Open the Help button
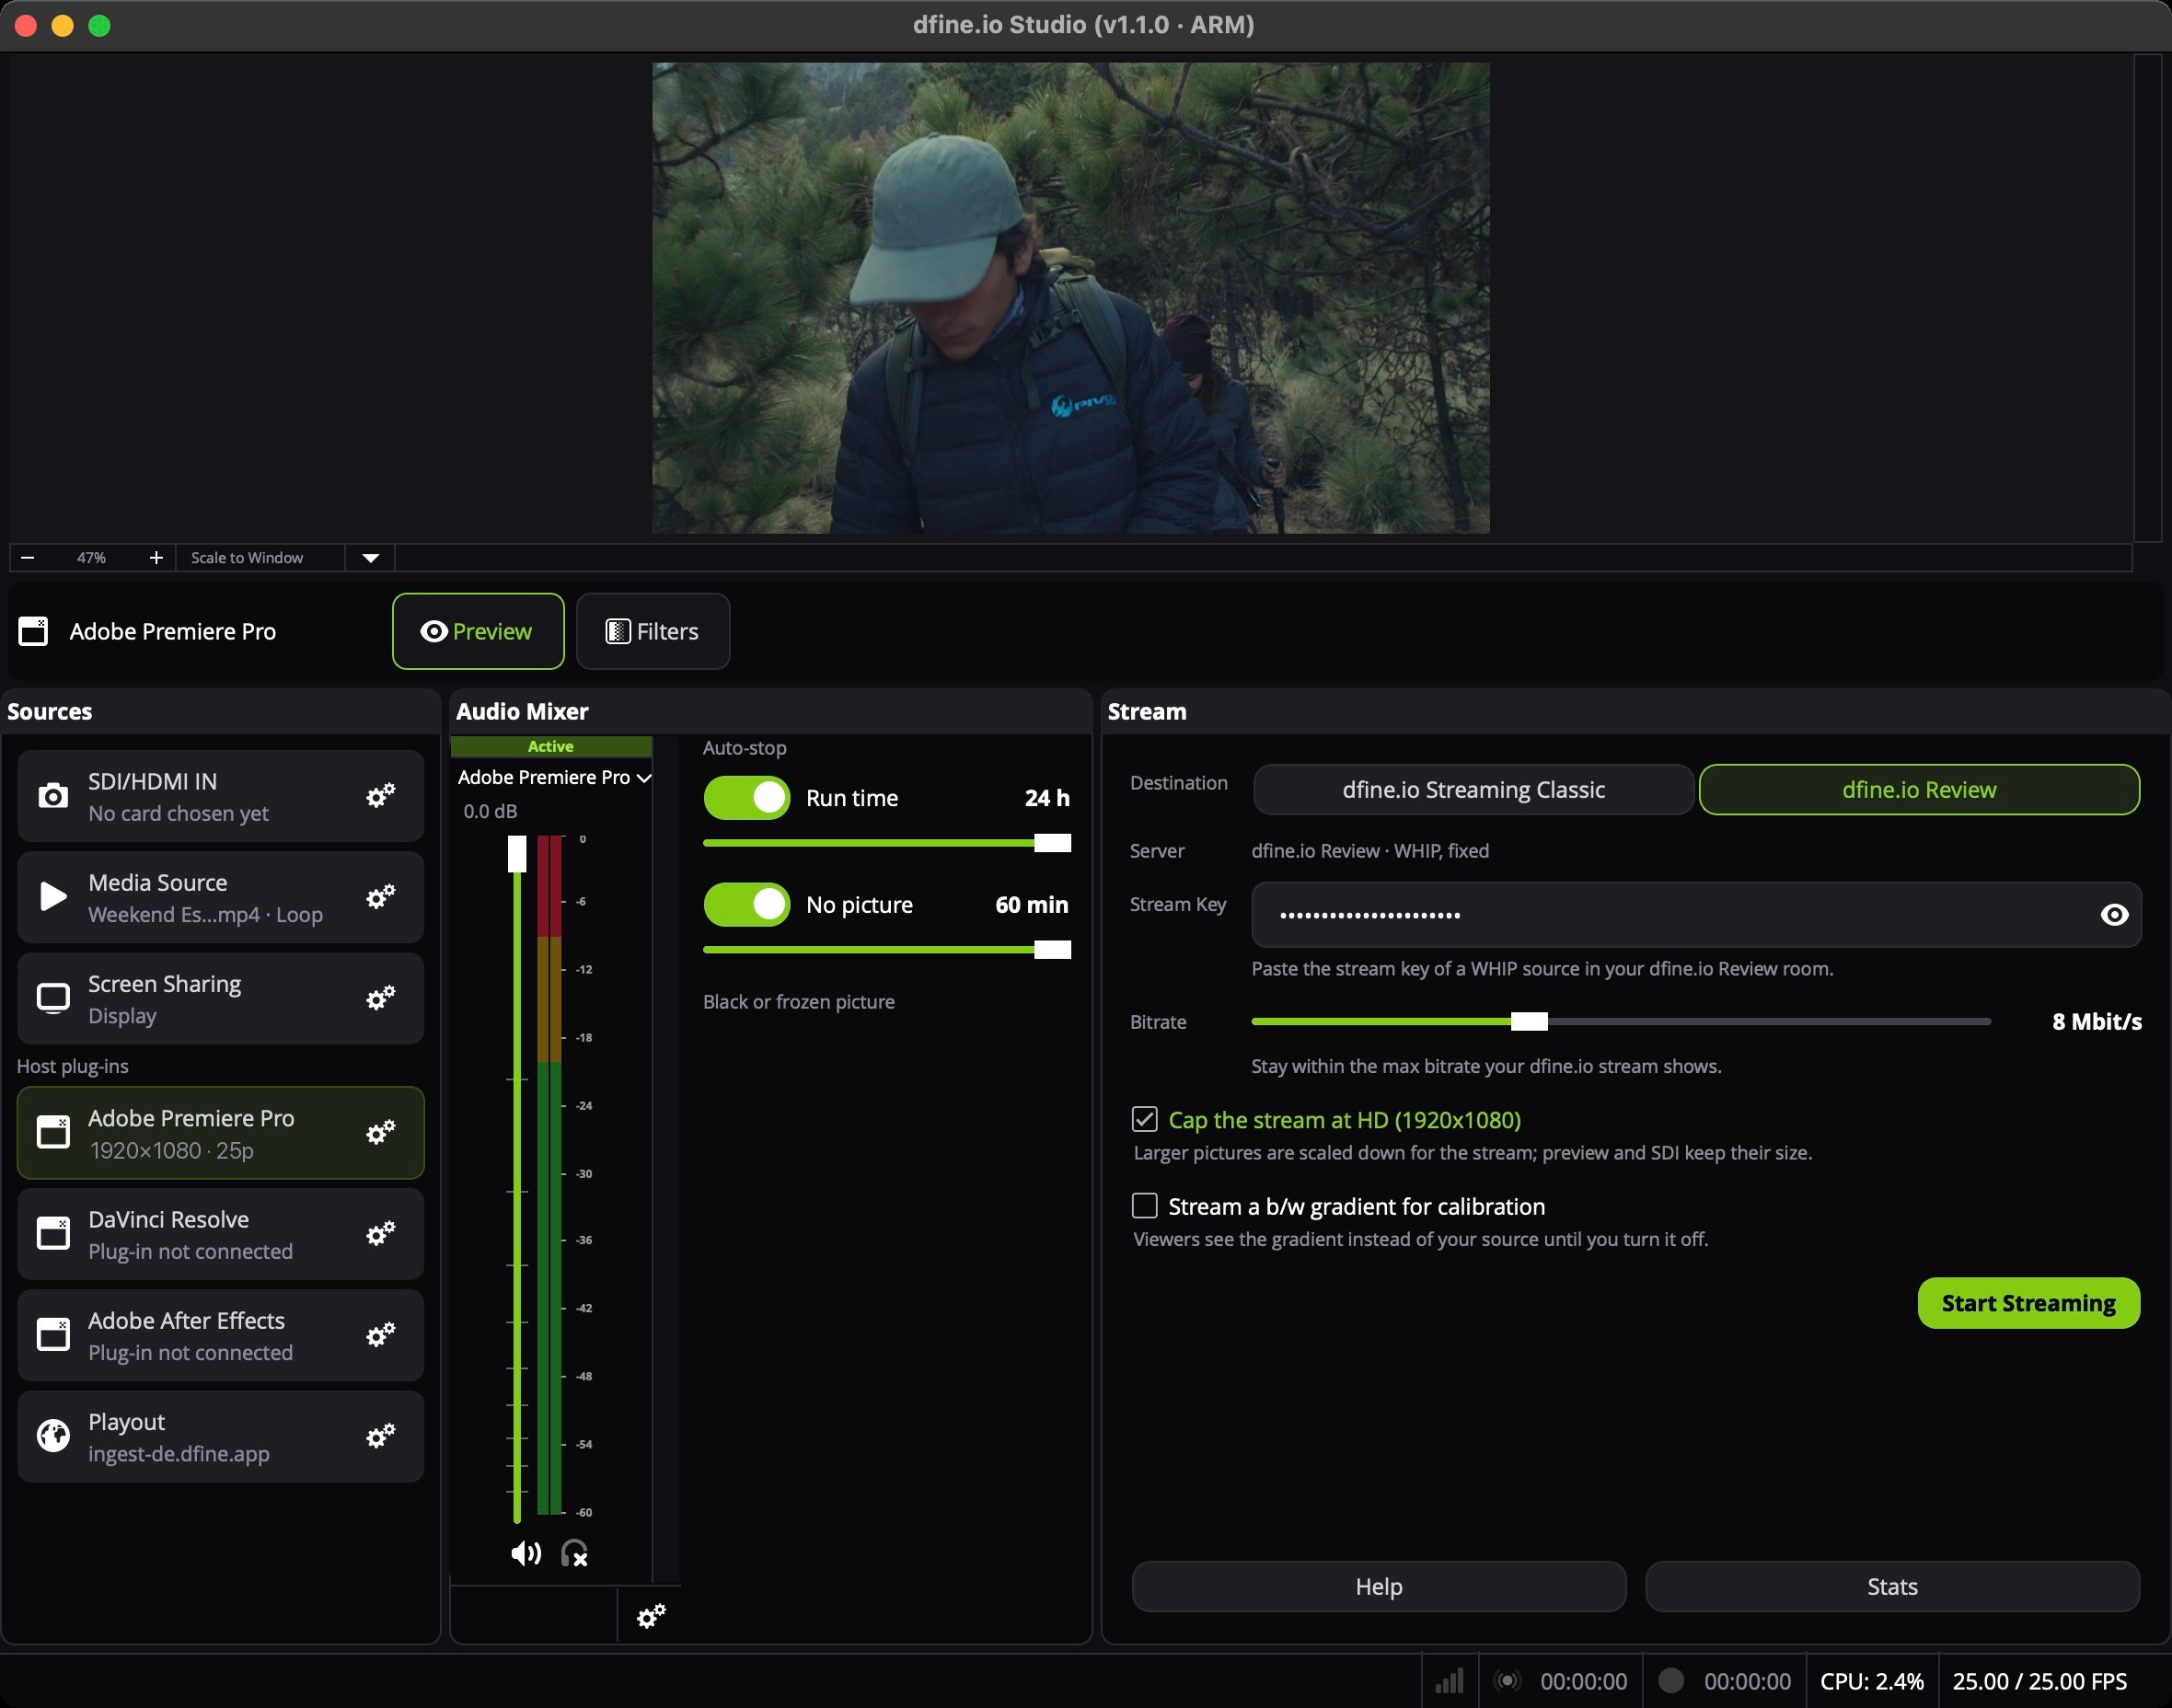Image resolution: width=2172 pixels, height=1708 pixels. tap(1379, 1587)
